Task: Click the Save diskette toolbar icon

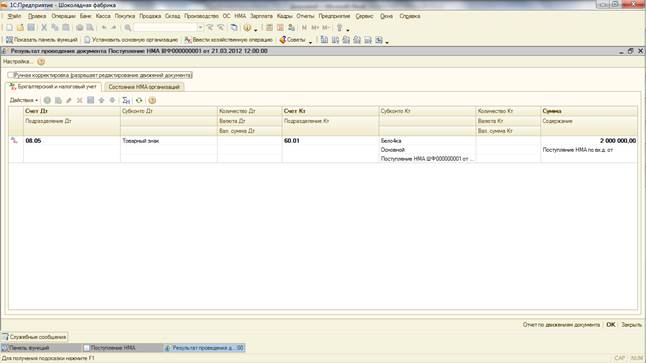Action: [x=31, y=28]
